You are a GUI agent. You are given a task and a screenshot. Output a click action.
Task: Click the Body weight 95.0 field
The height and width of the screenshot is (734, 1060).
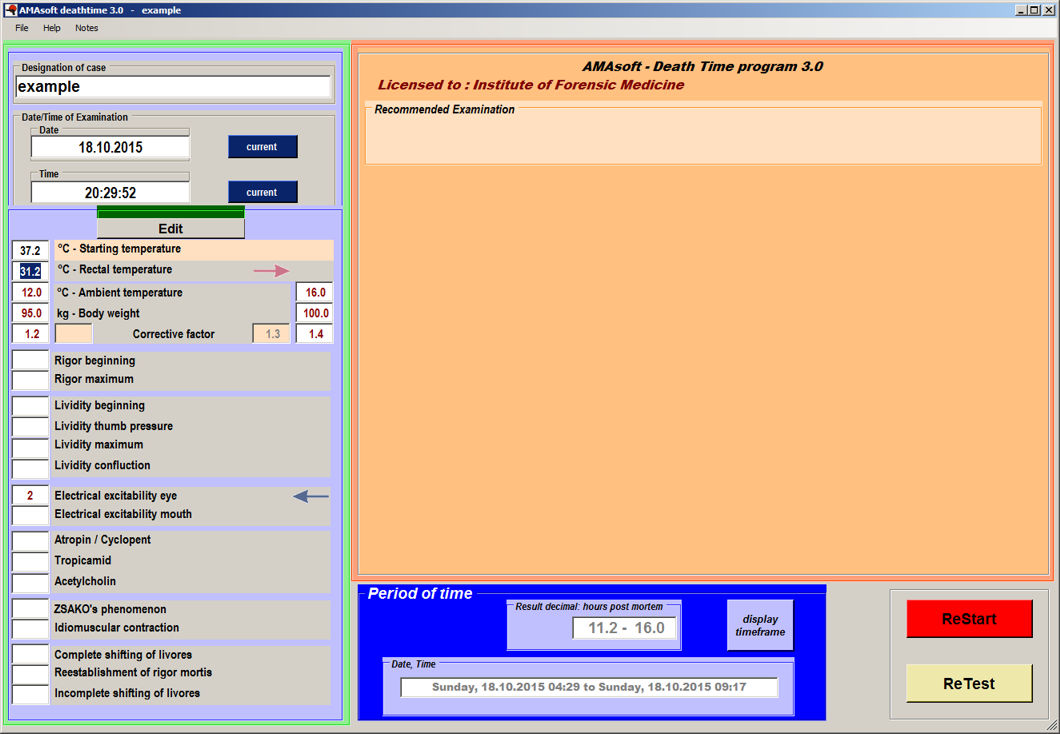(31, 313)
